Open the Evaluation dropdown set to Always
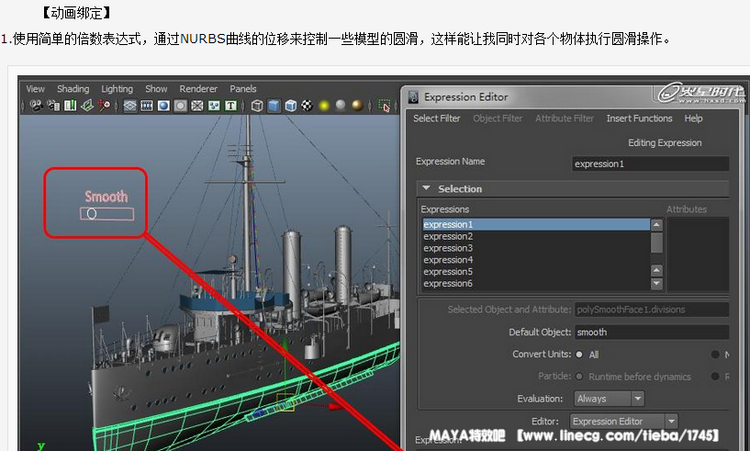This screenshot has height=451, width=750. [609, 398]
